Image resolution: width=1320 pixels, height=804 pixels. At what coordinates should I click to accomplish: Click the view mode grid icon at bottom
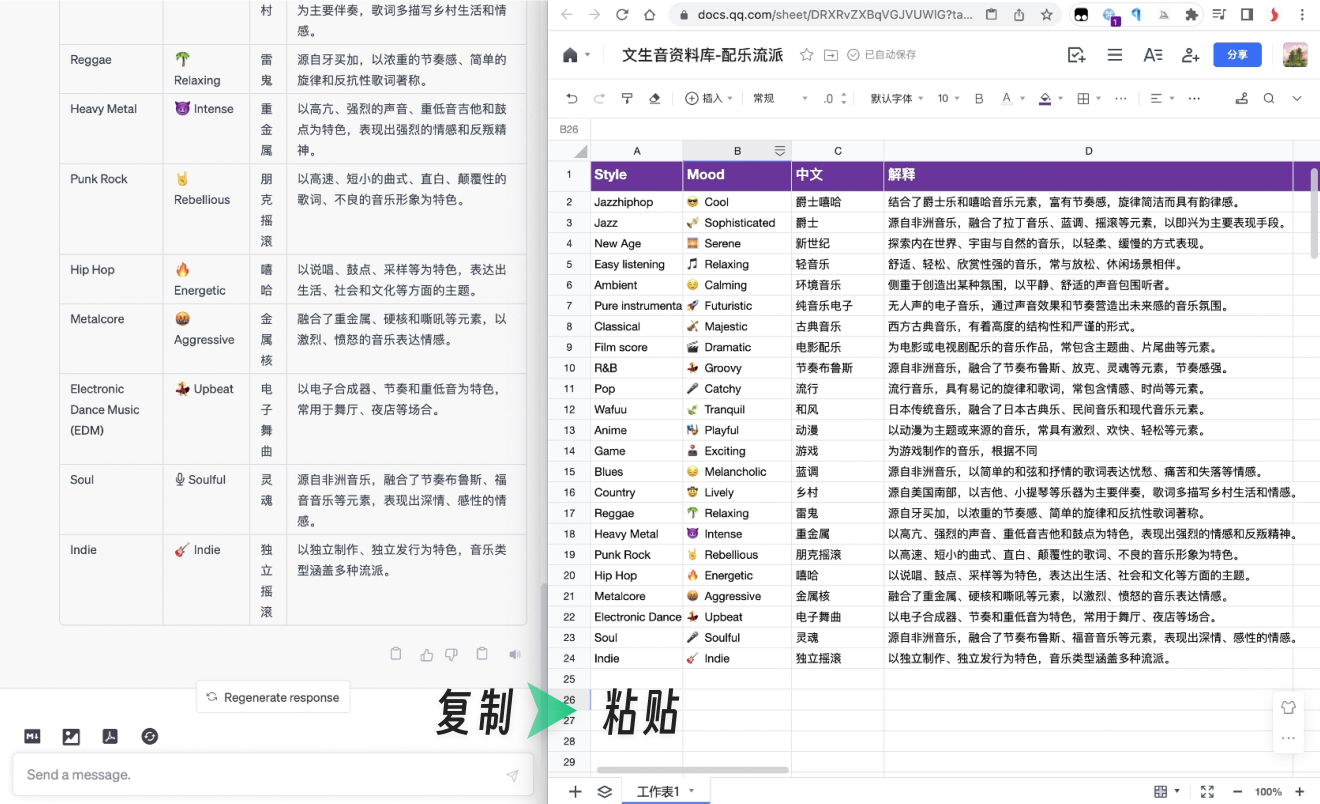1160,791
